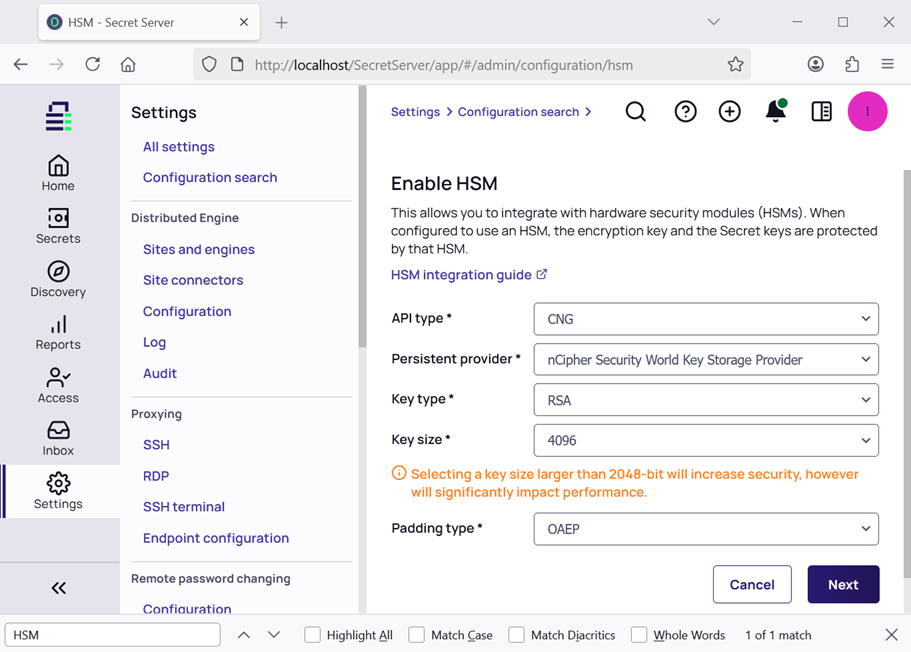Open All settings in Settings menu

tap(179, 147)
